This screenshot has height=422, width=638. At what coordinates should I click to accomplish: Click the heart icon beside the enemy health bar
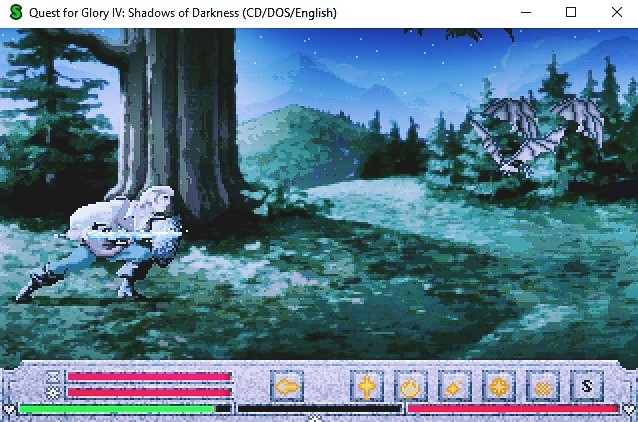pos(629,409)
